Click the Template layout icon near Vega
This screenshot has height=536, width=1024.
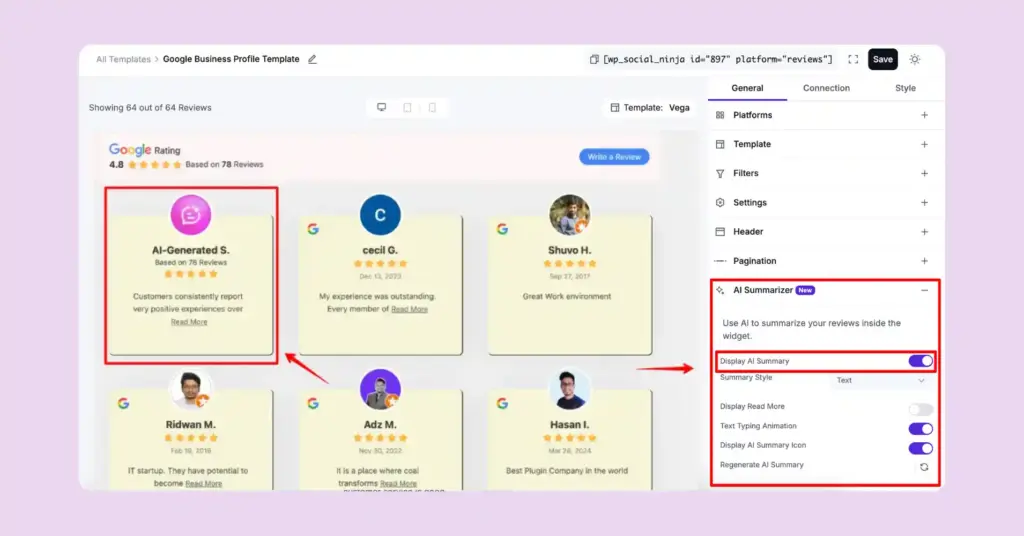(x=615, y=108)
